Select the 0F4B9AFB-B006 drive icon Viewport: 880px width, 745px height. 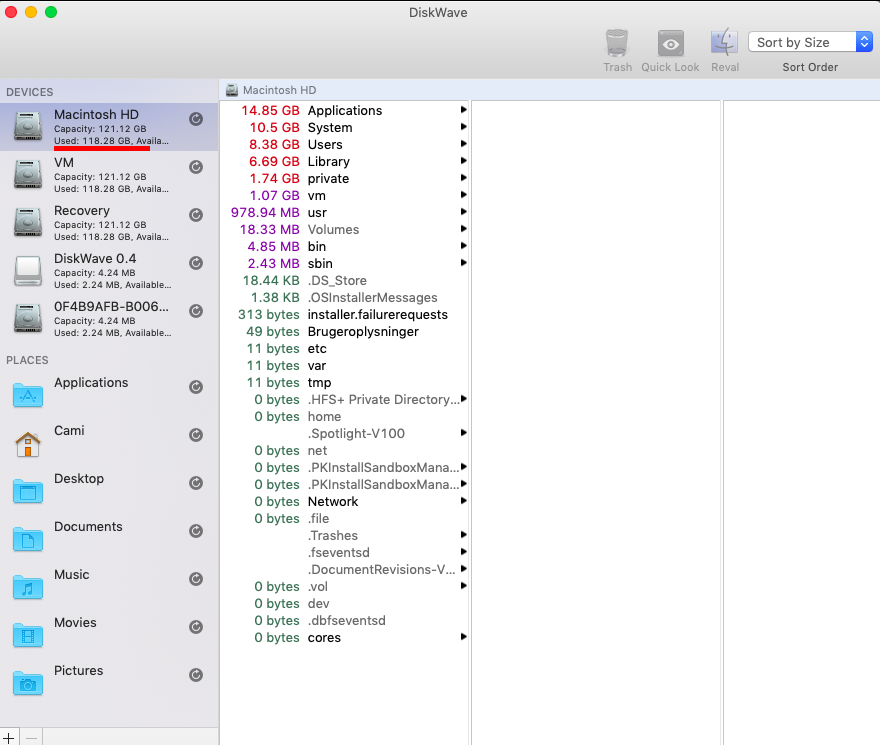click(28, 318)
